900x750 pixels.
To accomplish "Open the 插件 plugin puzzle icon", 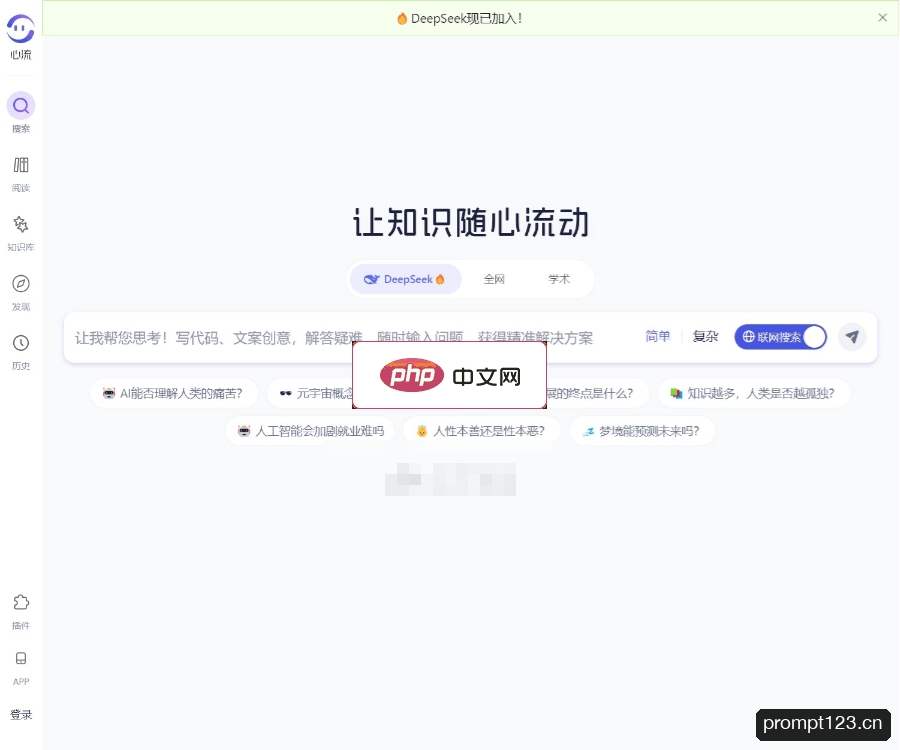I will (21, 602).
